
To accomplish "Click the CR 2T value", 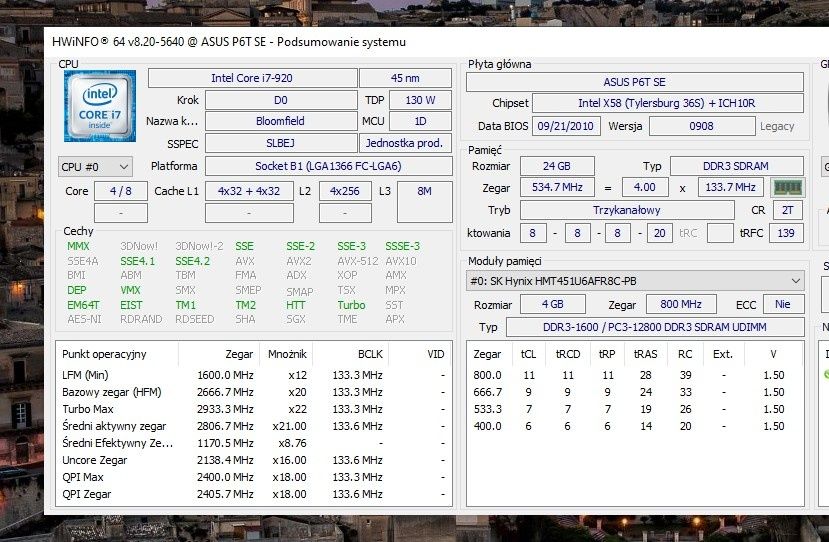I will (788, 210).
